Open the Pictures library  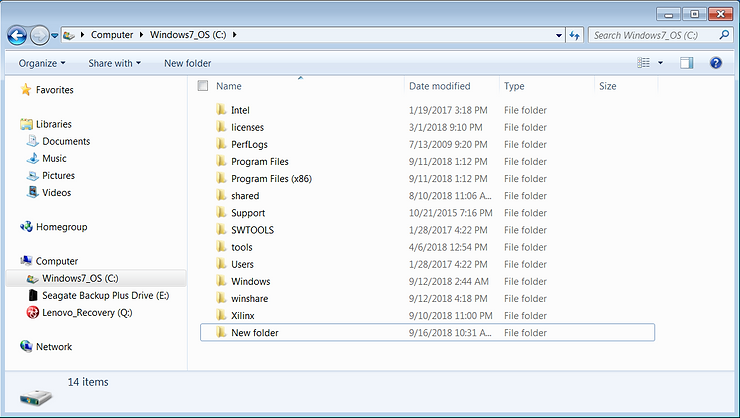(59, 176)
